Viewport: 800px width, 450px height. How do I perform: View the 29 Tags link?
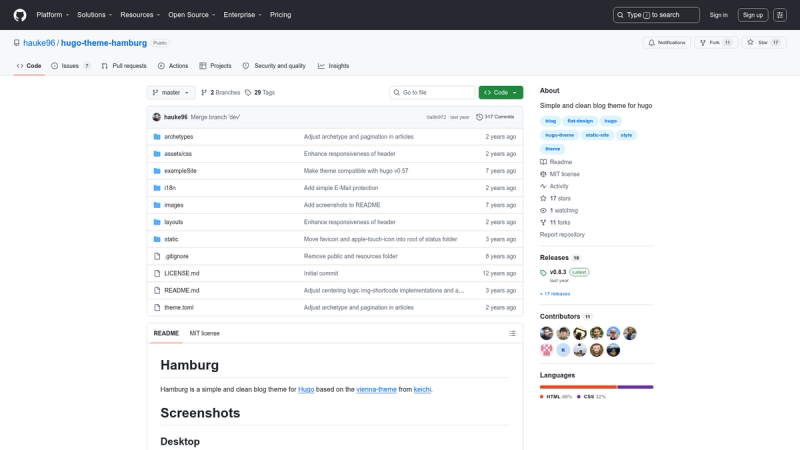260,92
